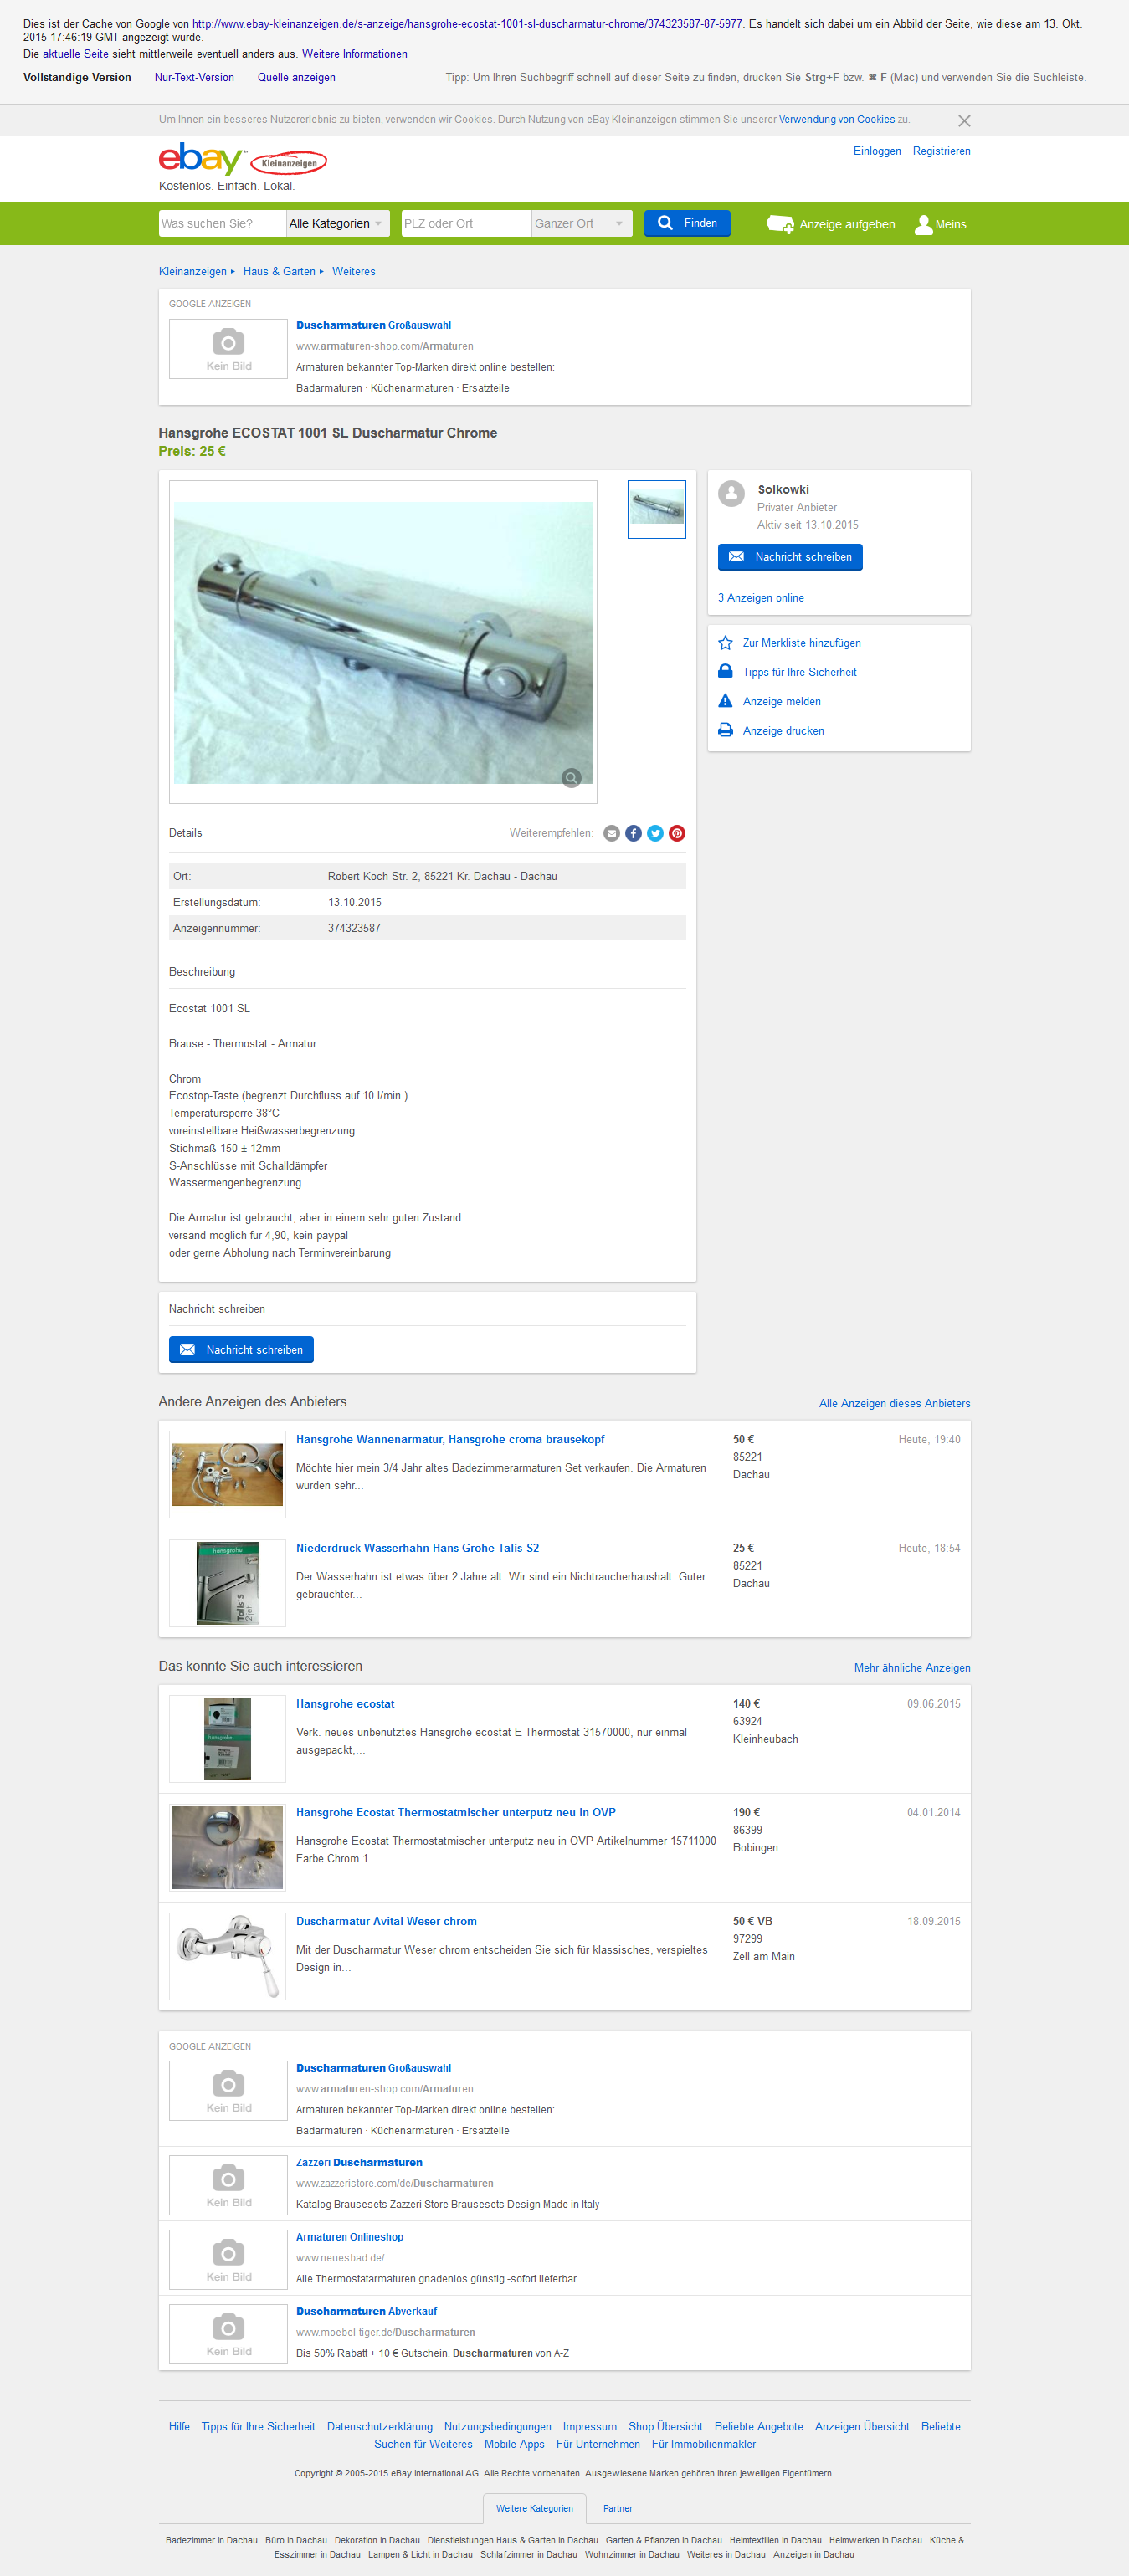Click Alle Anzeigen dieses Anbieters

894,1403
